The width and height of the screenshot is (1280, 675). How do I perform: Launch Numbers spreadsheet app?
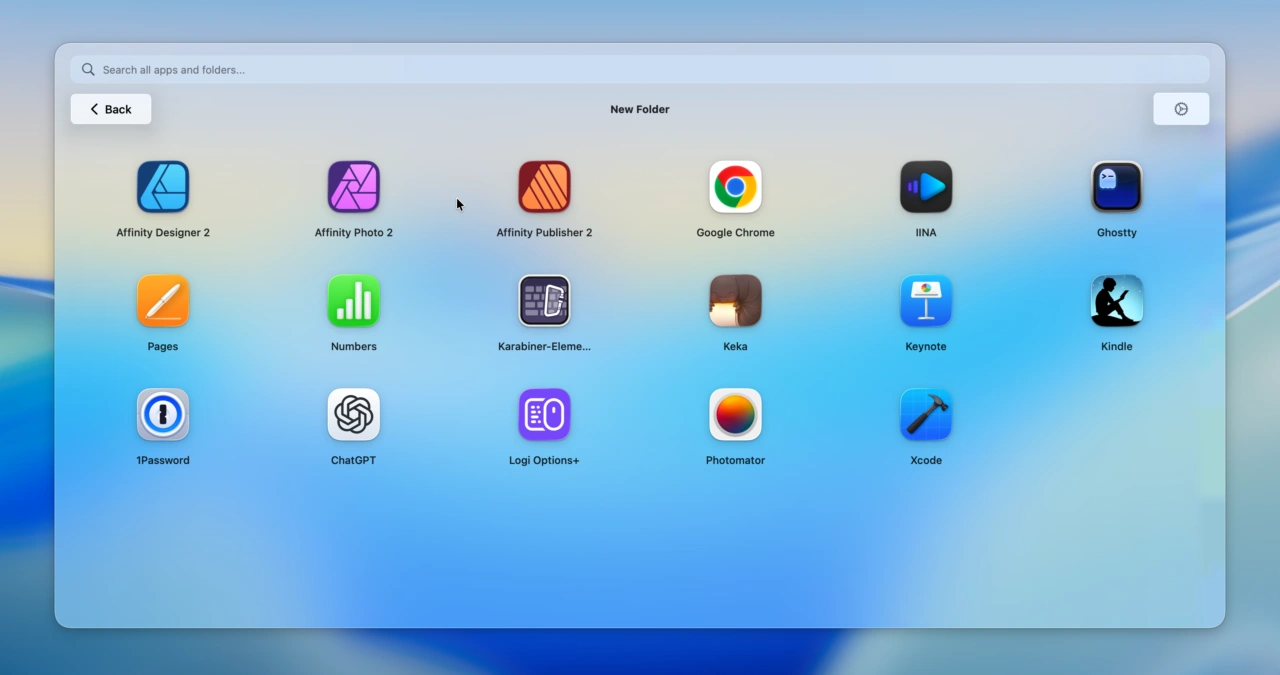click(354, 301)
